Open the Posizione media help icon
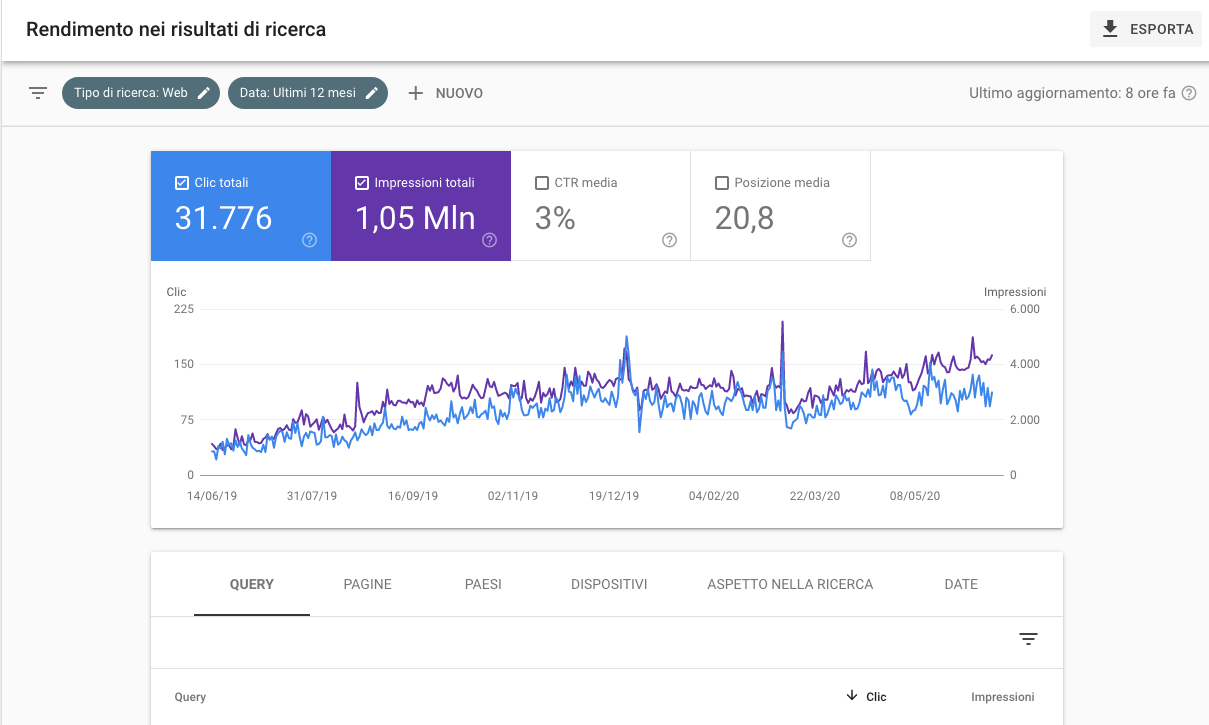The height and width of the screenshot is (725, 1209). tap(849, 240)
